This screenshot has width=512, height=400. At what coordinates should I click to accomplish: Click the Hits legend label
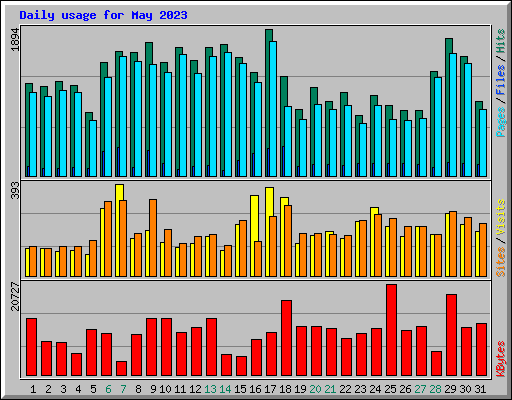click(x=501, y=41)
